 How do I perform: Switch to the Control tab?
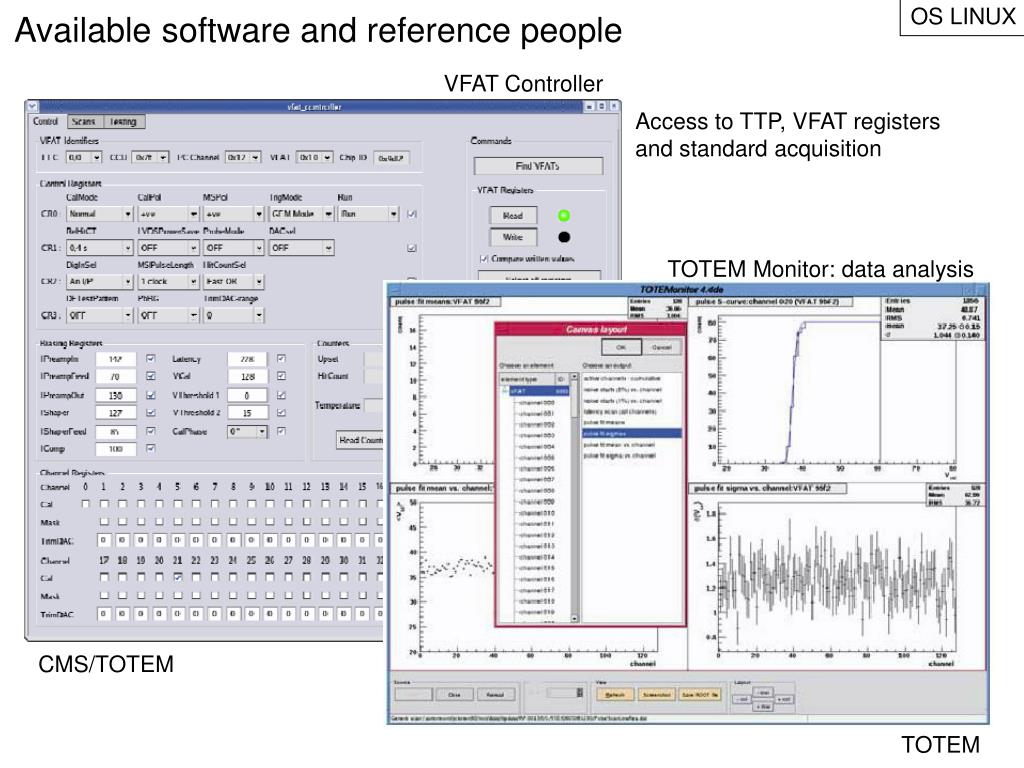pos(46,121)
